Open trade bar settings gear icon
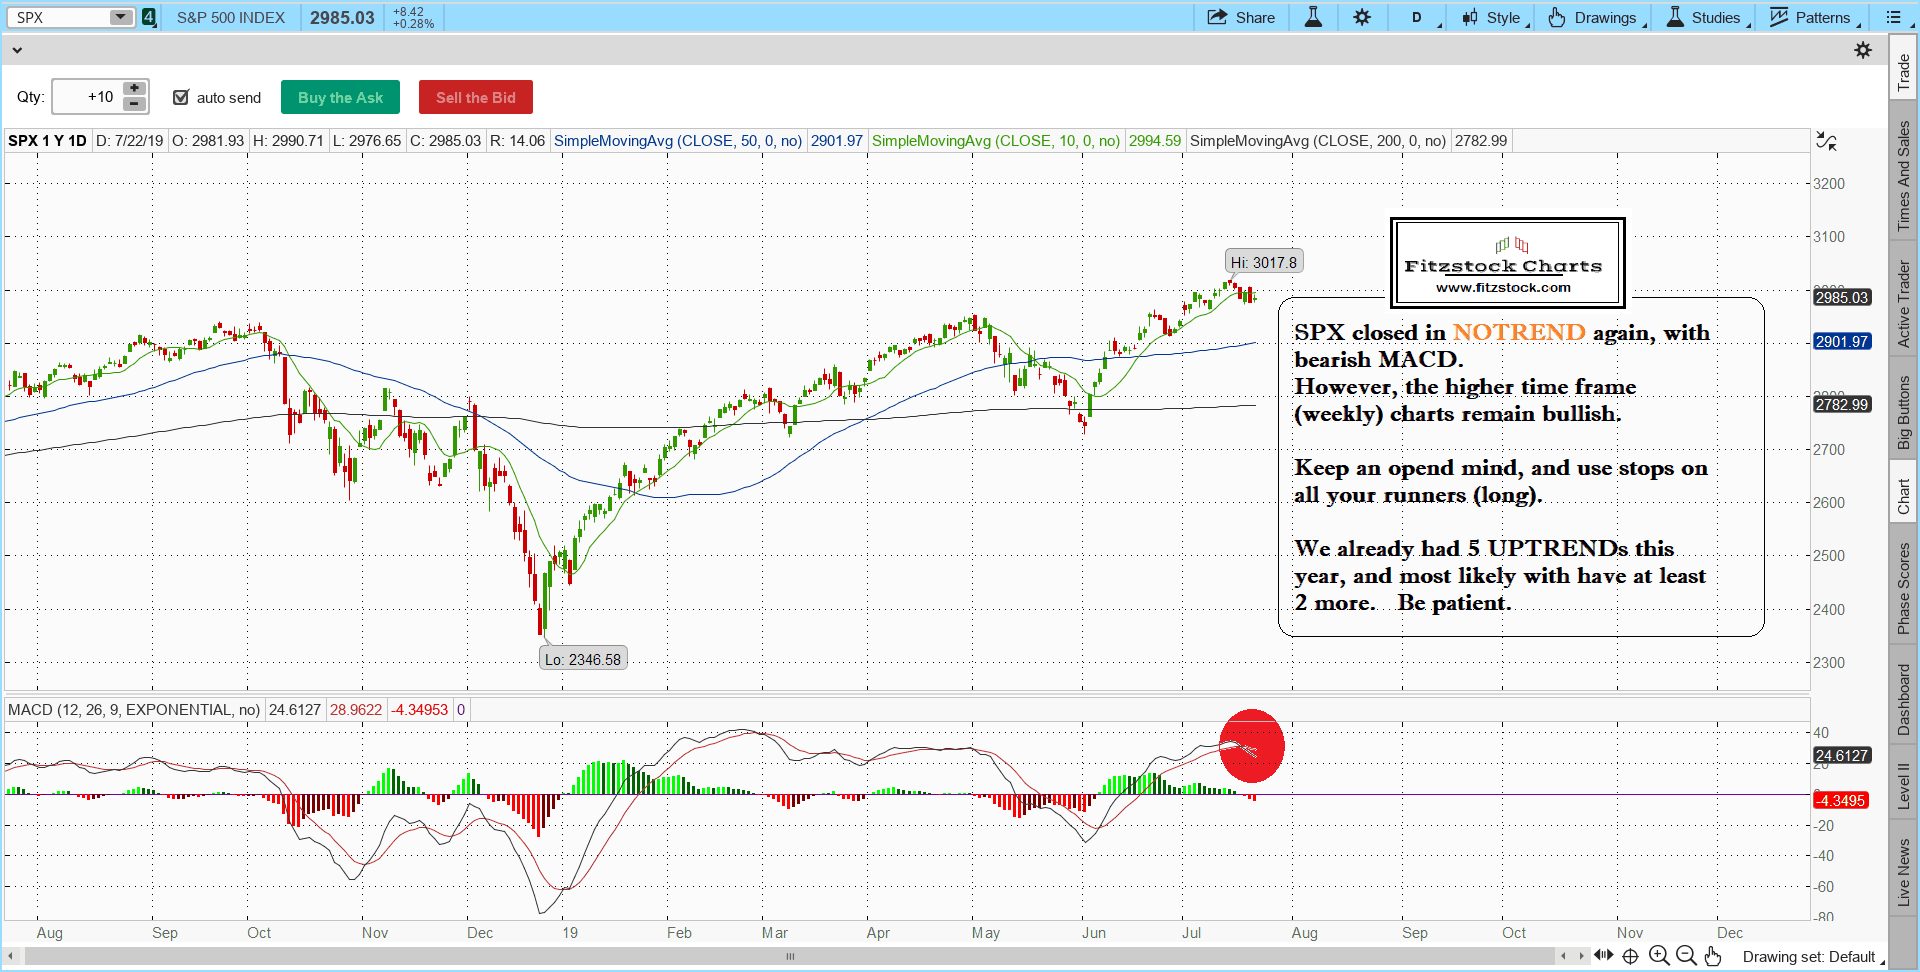Screen dimensions: 1920x972 (x=1863, y=50)
